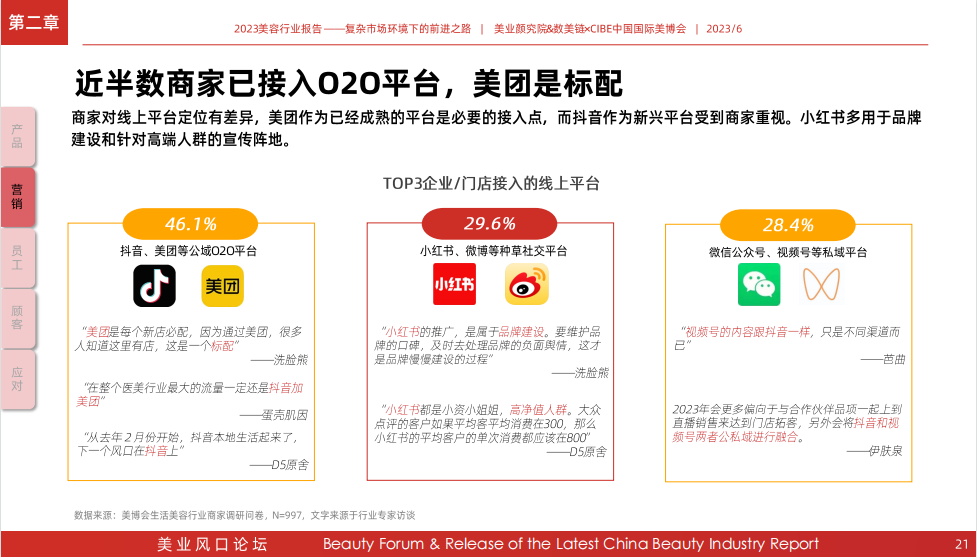Click the quote 小红书的推广，是属于品牌建设
Screen dimensions: 977x557
click(x=487, y=345)
